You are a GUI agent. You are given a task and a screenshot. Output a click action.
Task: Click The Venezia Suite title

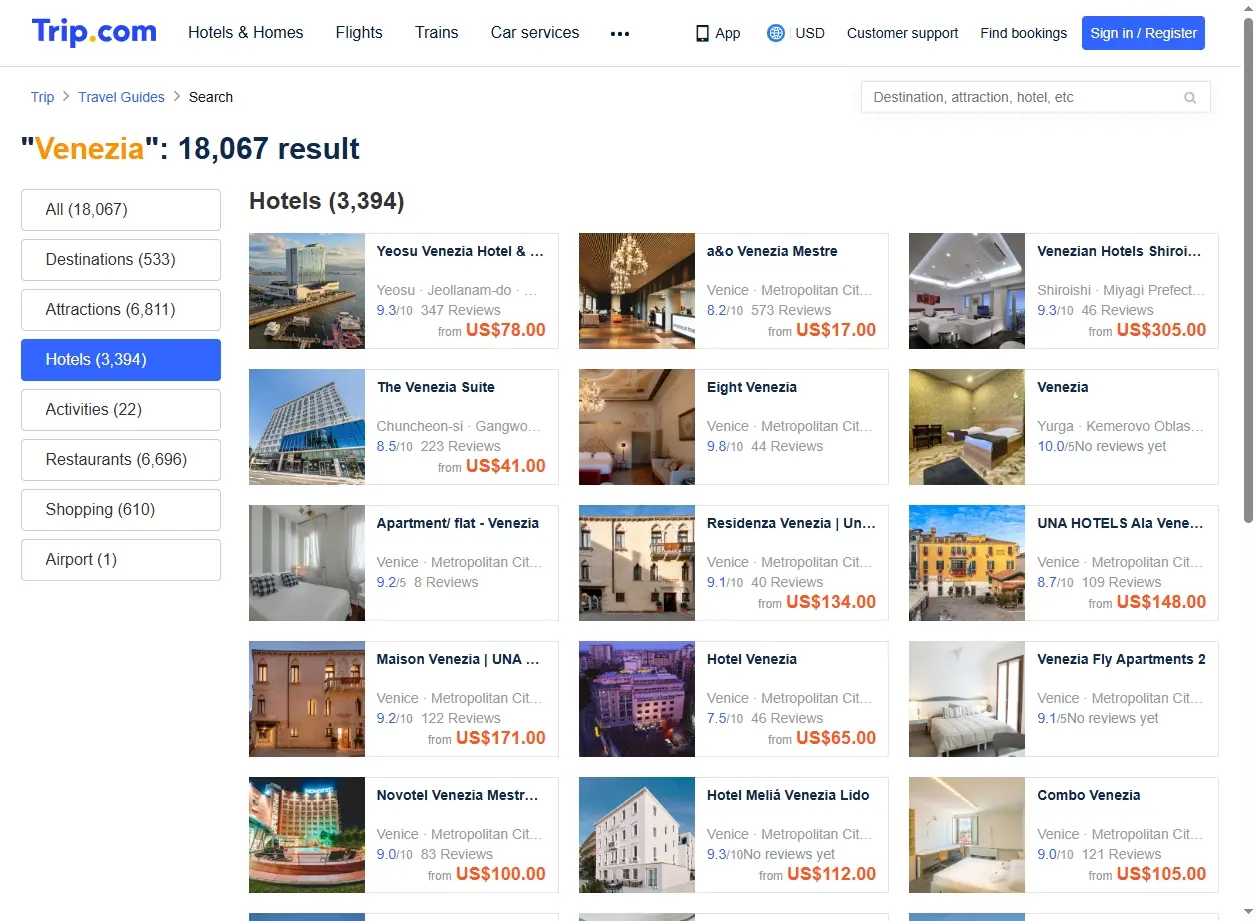(x=435, y=387)
